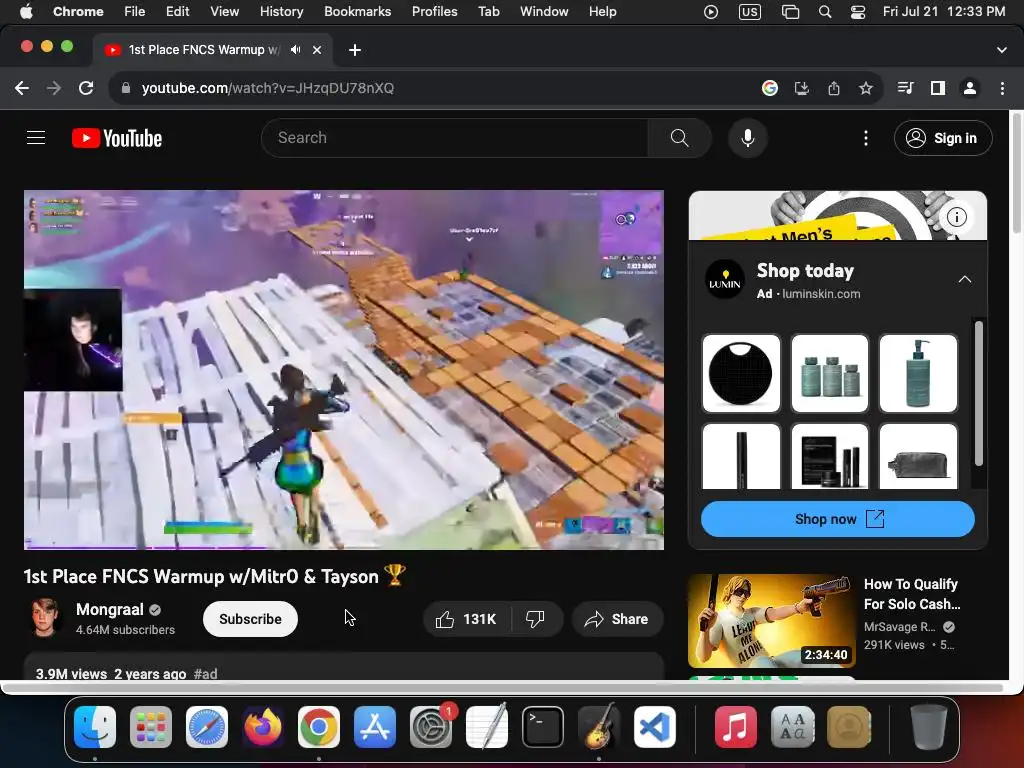Open Spotlight search in menu bar
This screenshot has height=768, width=1024.
tap(825, 12)
